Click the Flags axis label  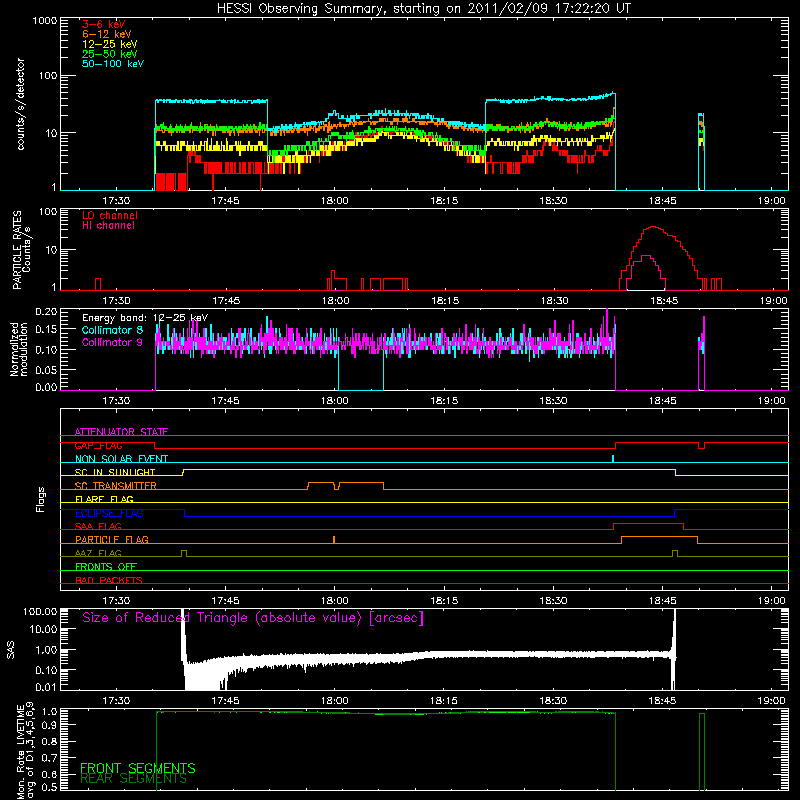point(41,499)
